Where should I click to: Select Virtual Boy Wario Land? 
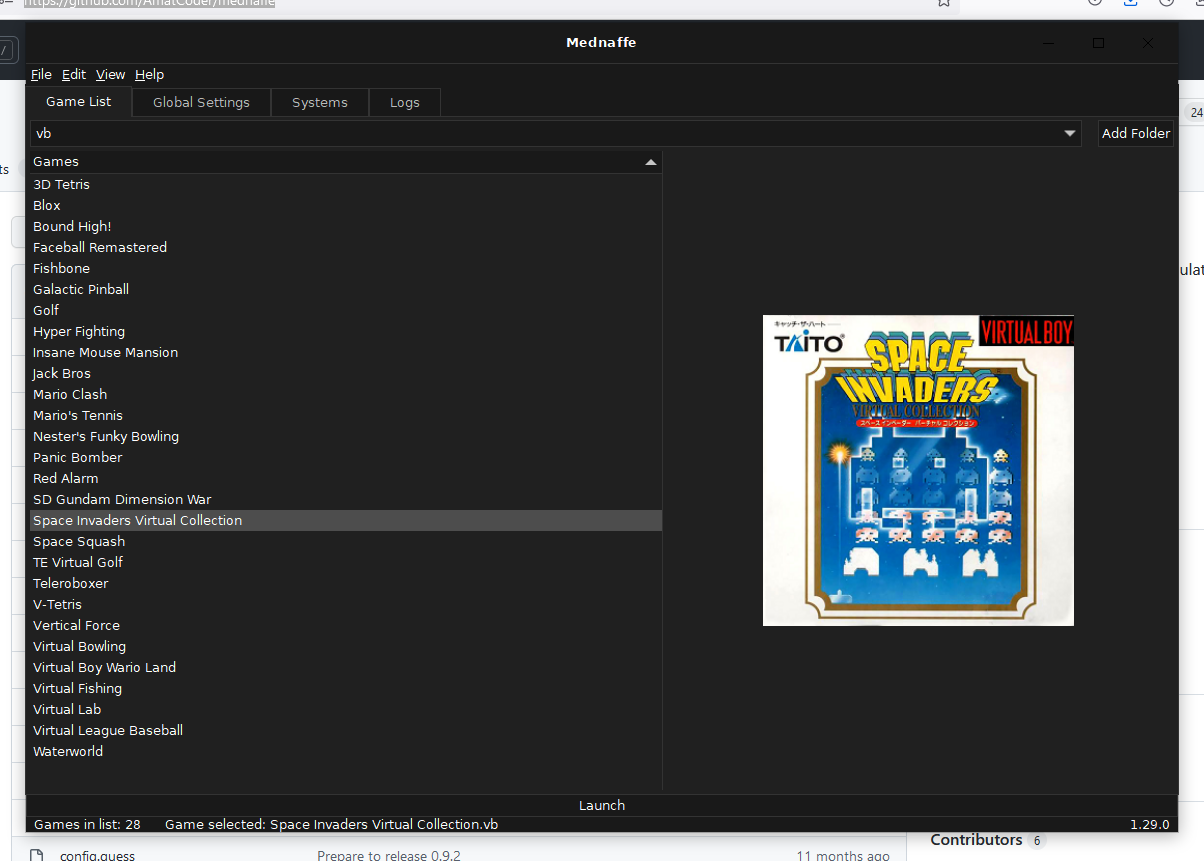point(345,667)
